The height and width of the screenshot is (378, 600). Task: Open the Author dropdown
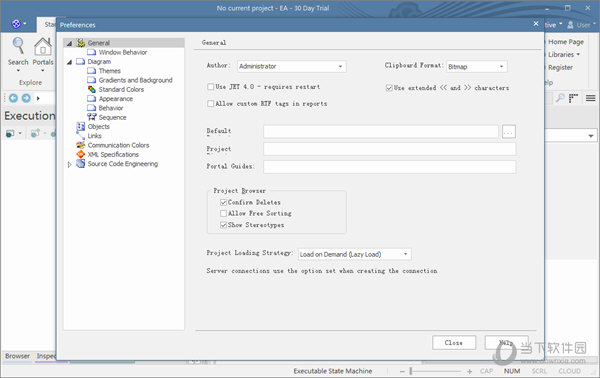[340, 67]
